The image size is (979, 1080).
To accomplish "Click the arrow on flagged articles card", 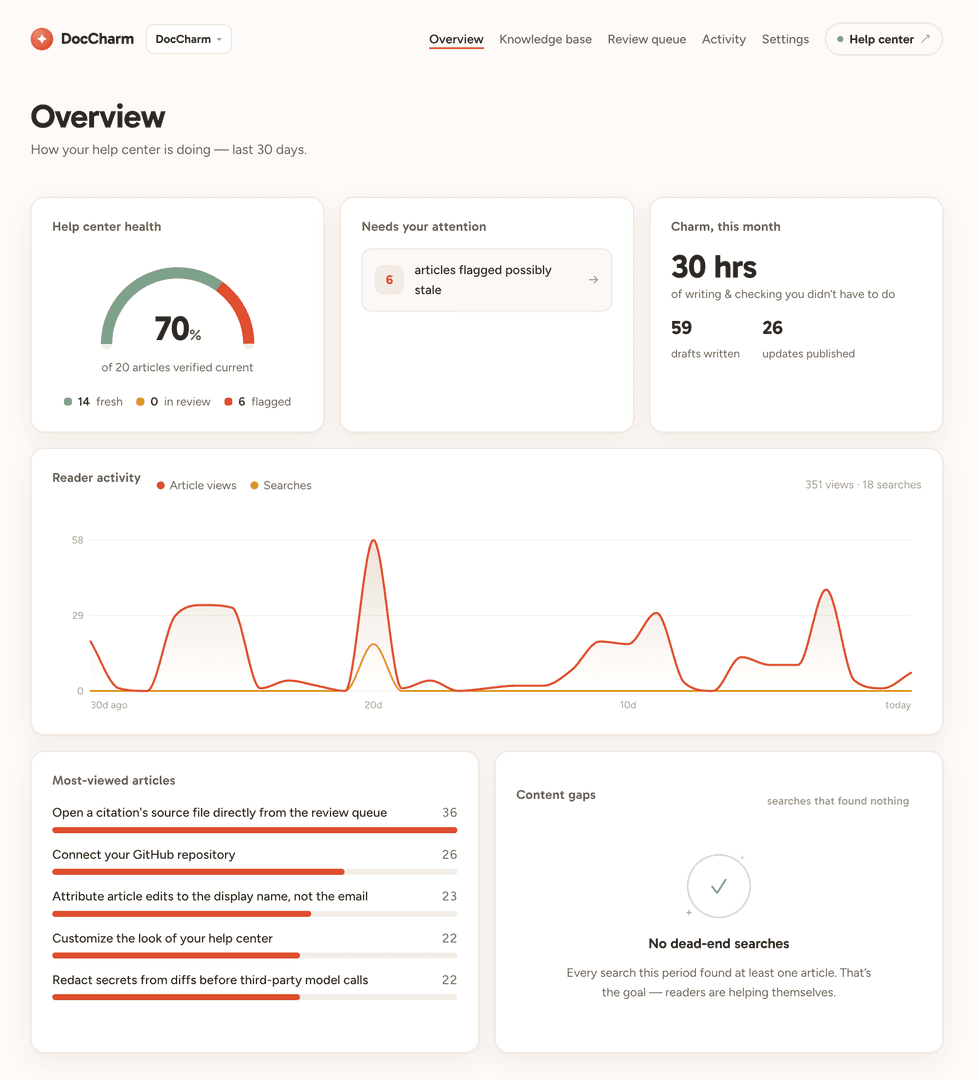I will tap(593, 280).
